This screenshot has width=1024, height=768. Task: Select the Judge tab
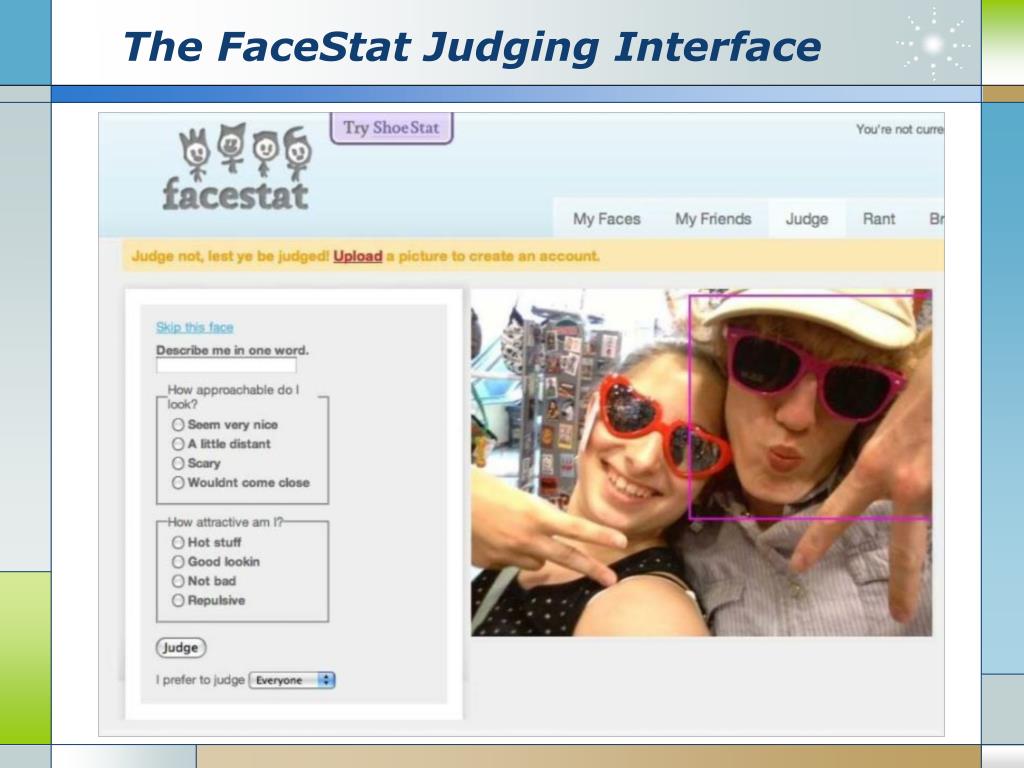(807, 219)
